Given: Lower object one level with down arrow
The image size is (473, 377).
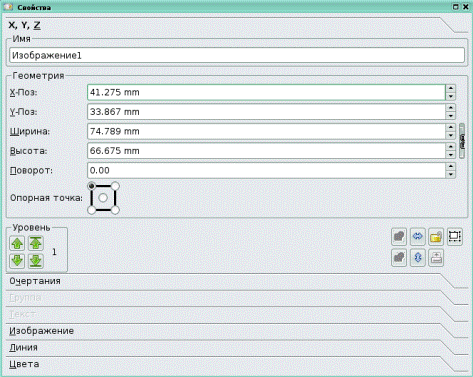Looking at the screenshot, I should tap(17, 261).
